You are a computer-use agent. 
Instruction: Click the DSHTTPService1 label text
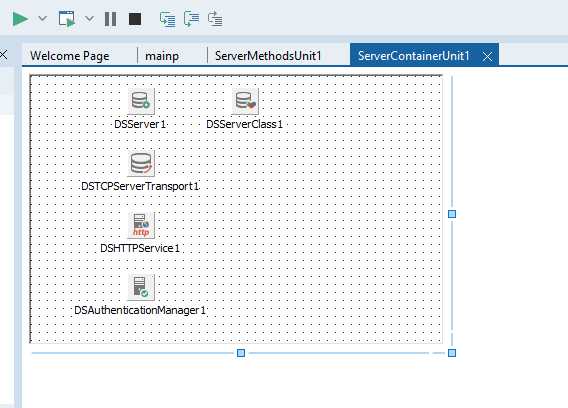point(140,248)
